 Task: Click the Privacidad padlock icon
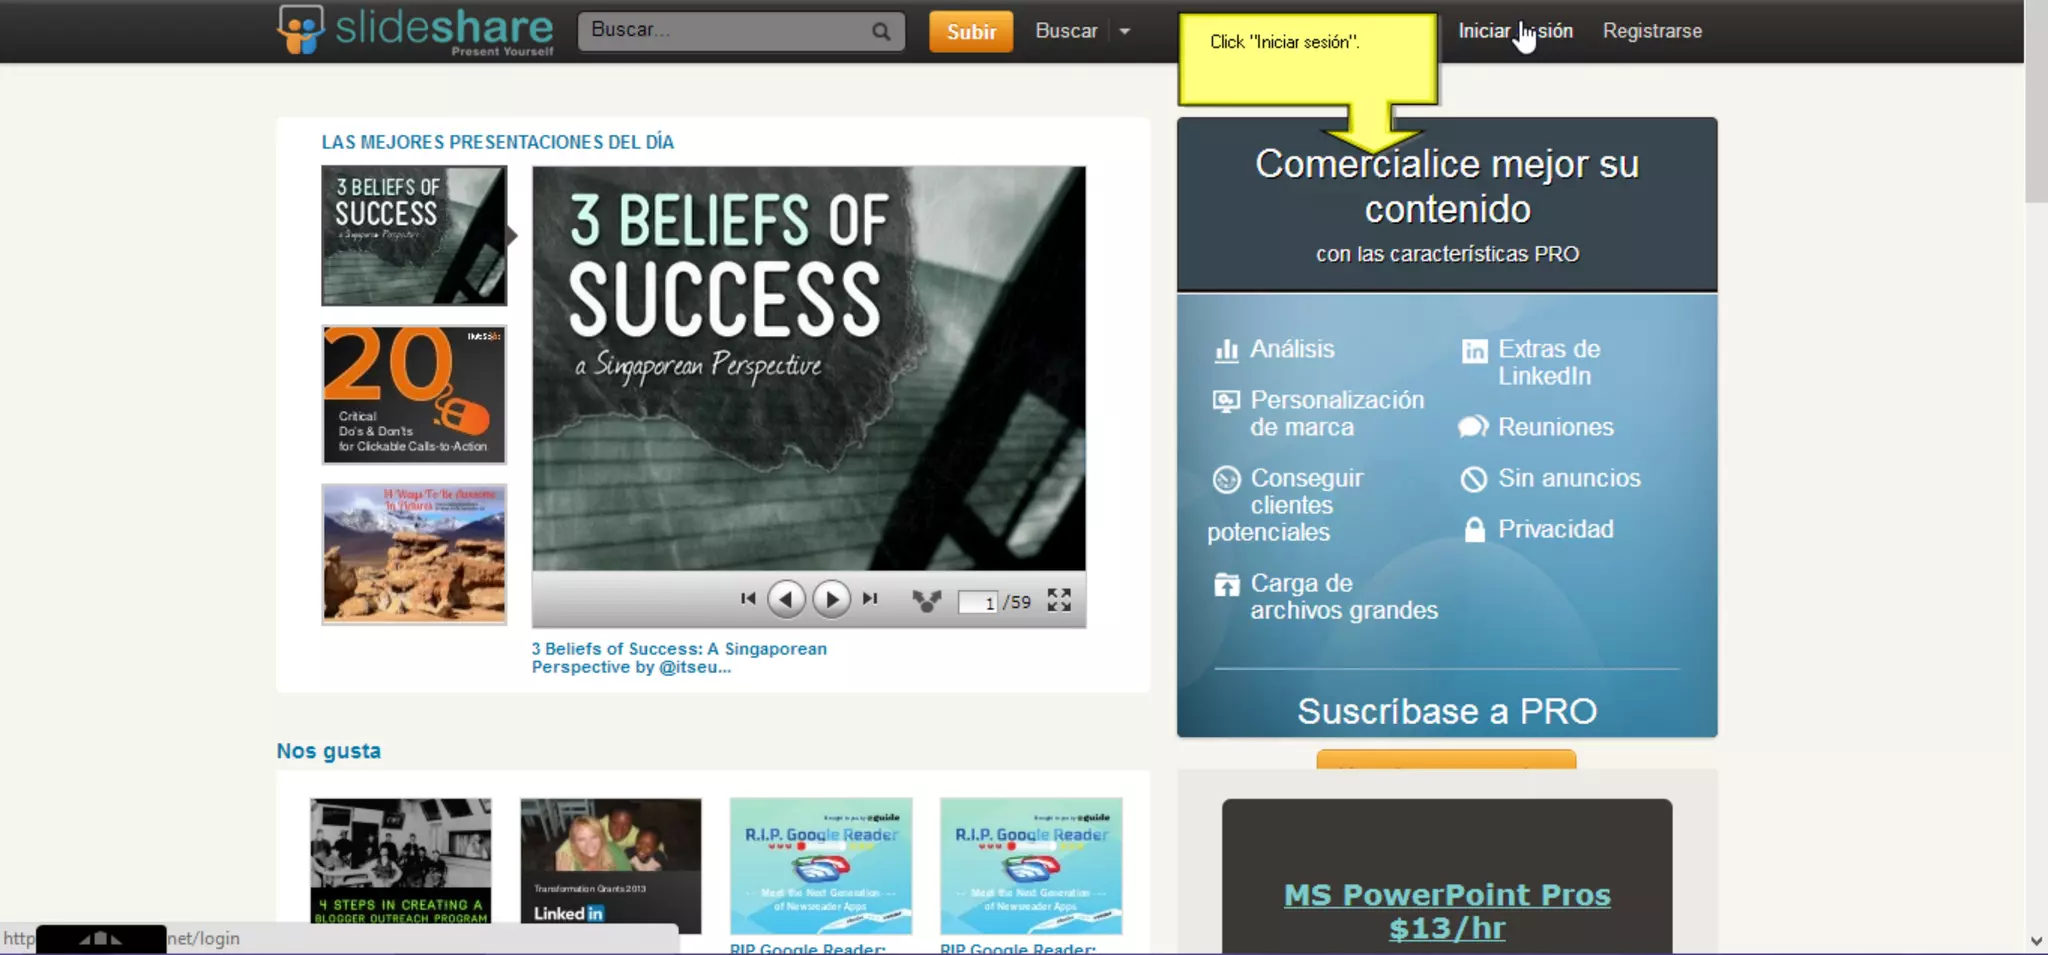point(1474,529)
